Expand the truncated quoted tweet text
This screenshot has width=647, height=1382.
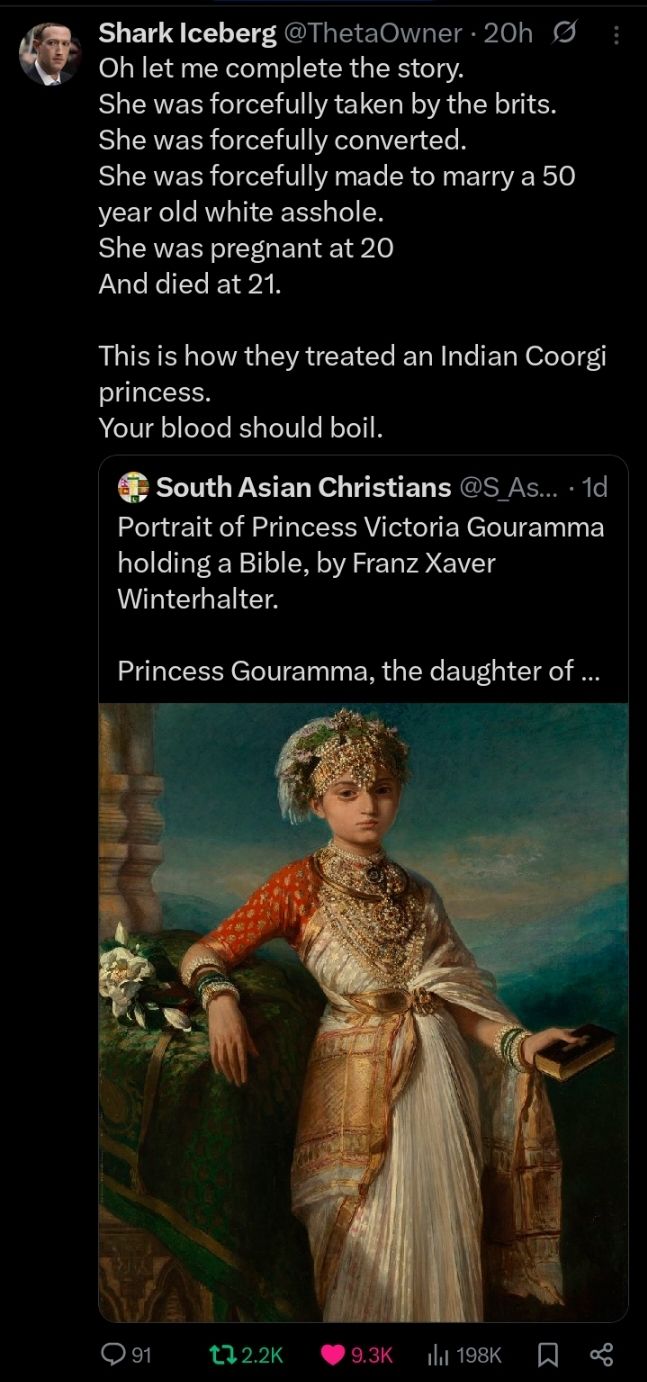359,670
